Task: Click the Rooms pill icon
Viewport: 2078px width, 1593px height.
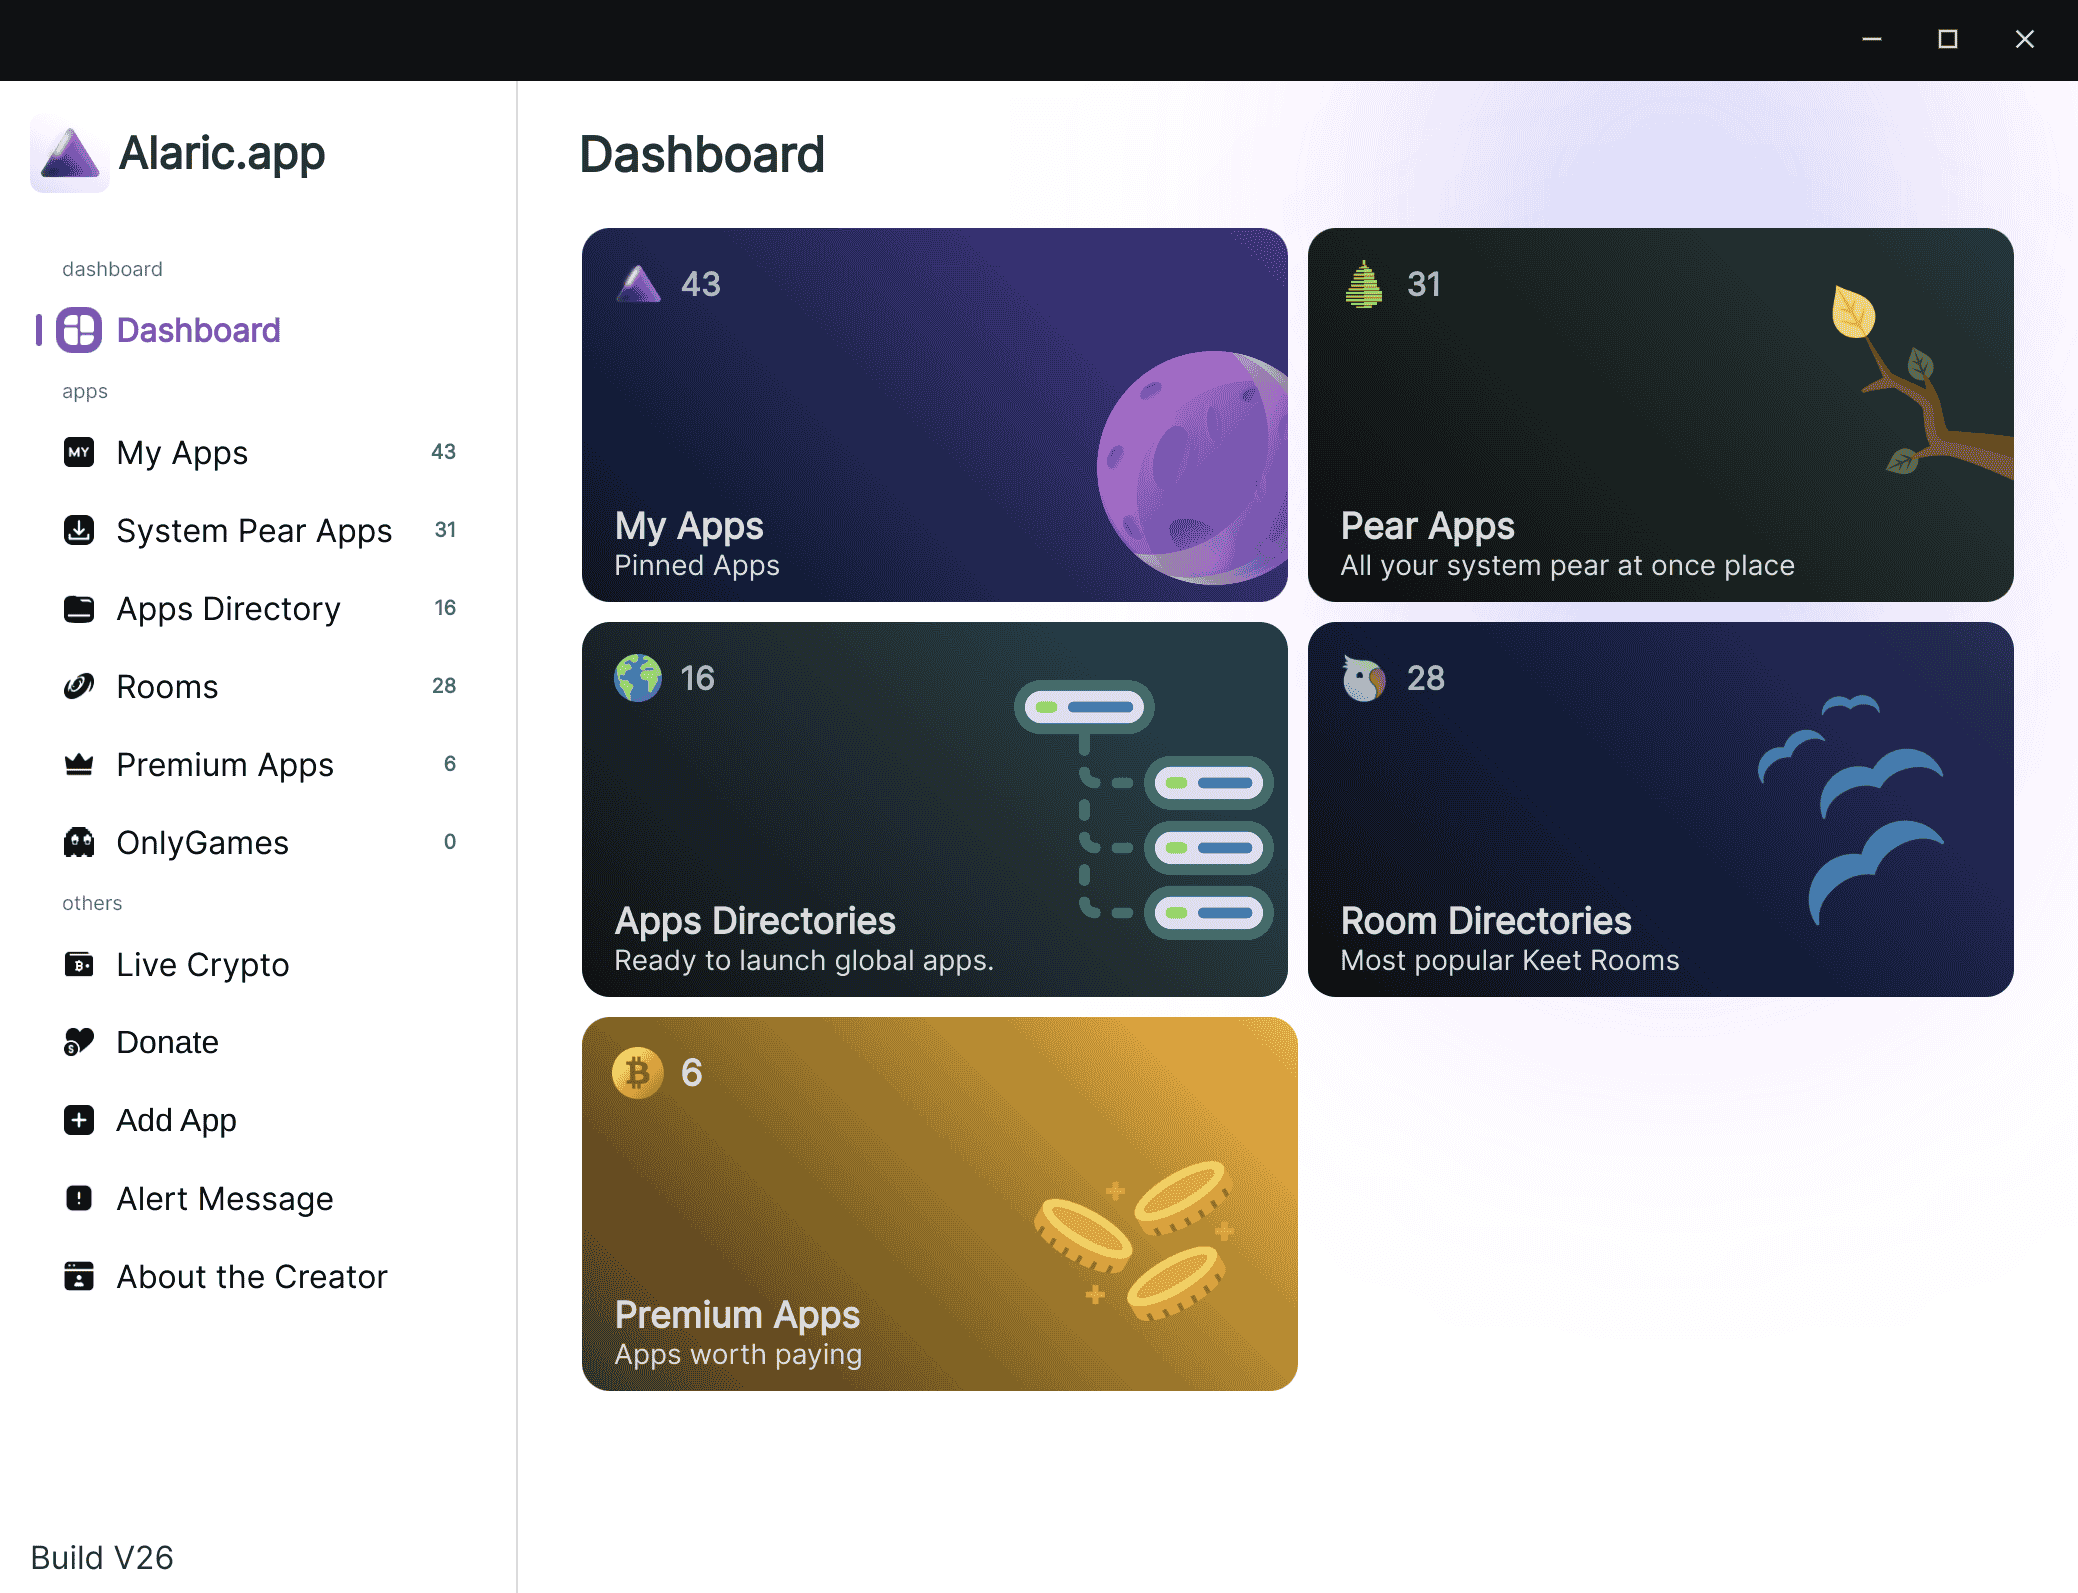Action: click(79, 686)
